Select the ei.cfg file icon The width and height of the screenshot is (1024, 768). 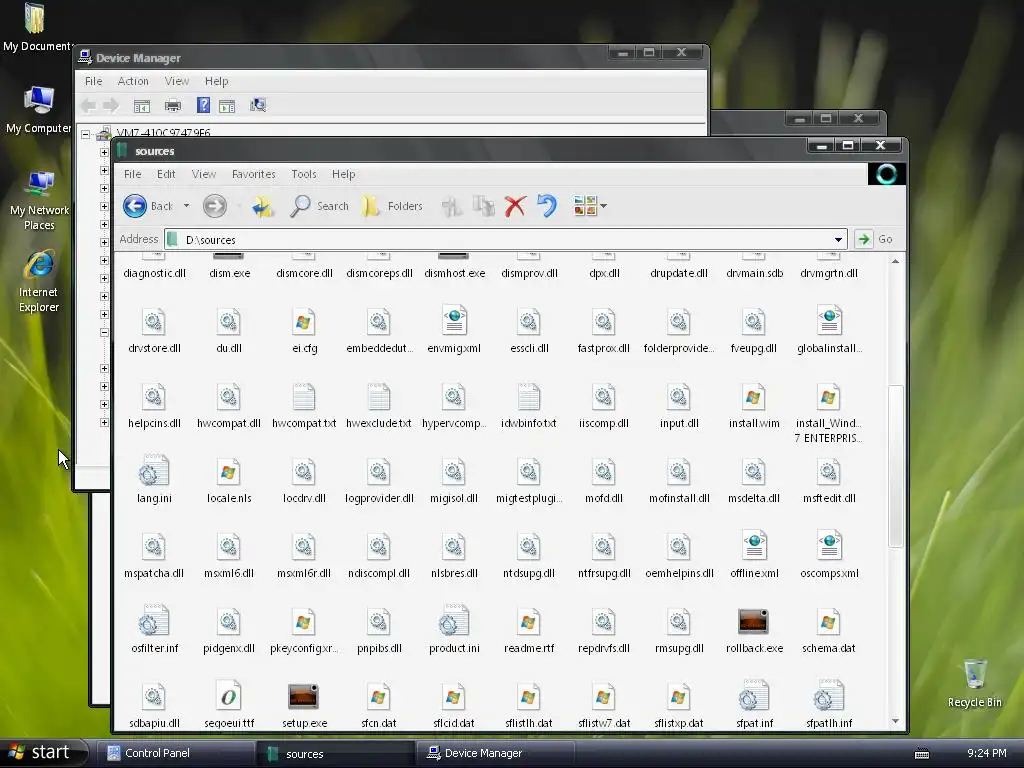point(304,321)
